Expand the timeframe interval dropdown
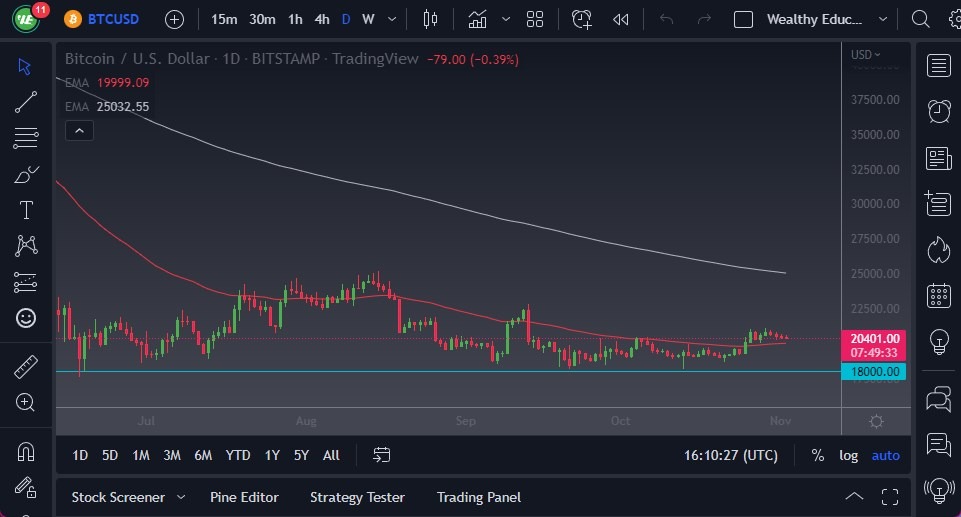Image resolution: width=961 pixels, height=517 pixels. click(392, 20)
